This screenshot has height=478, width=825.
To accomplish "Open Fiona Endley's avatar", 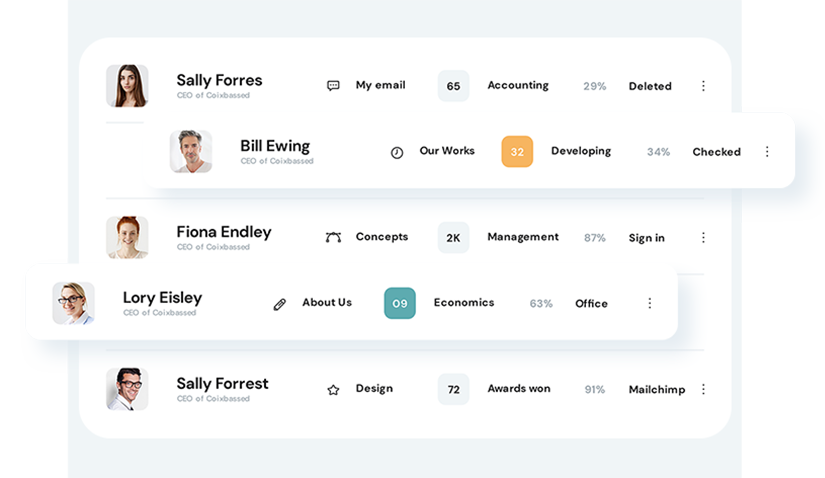I will point(127,238).
